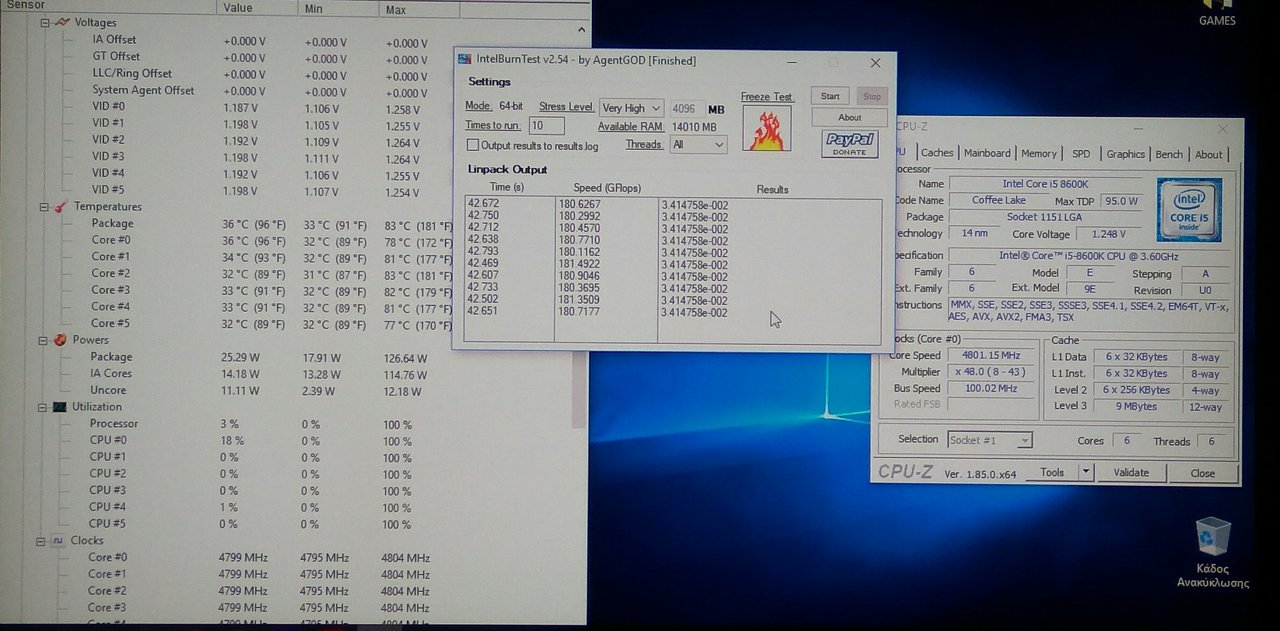Click the Voltages category icon in sensor tree

coord(61,22)
